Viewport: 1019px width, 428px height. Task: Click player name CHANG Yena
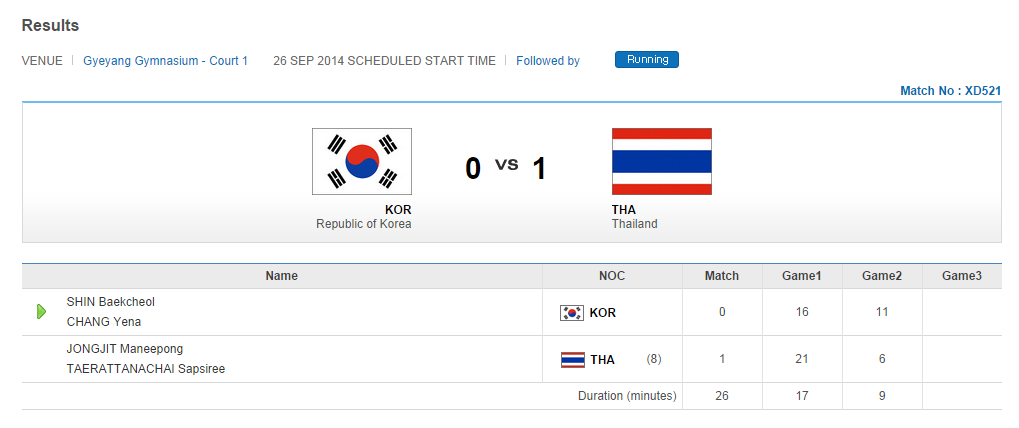(x=104, y=322)
